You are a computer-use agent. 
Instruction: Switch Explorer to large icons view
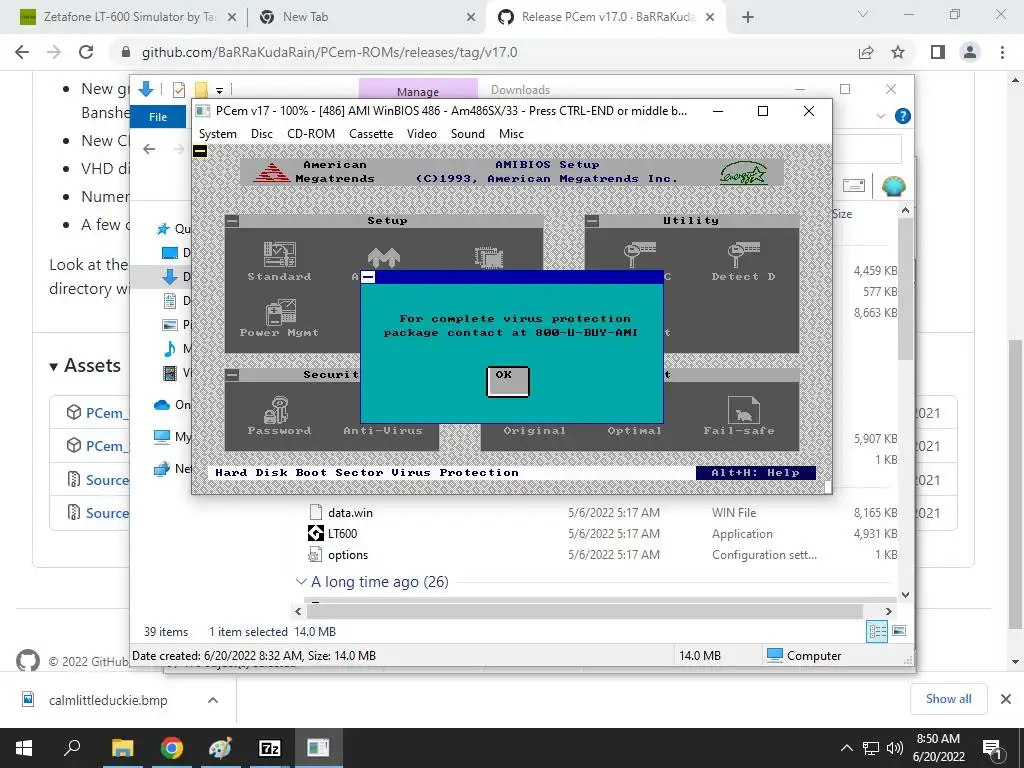[899, 631]
